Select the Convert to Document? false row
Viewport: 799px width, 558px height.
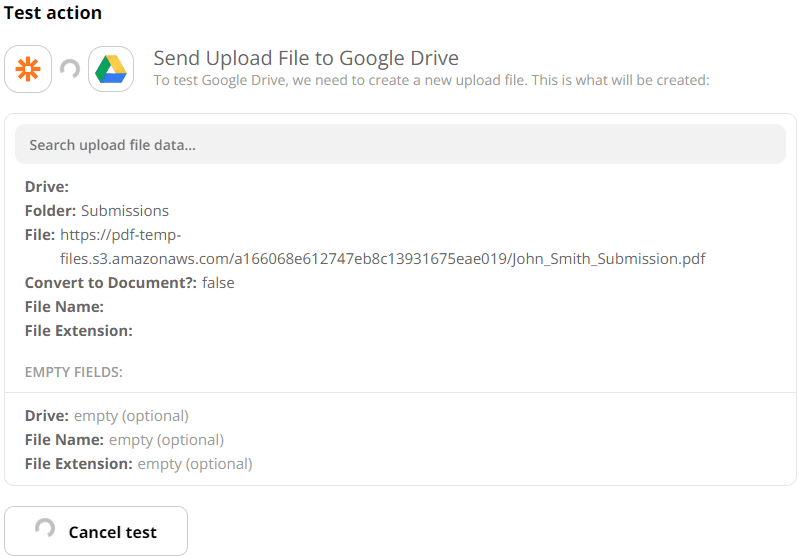pos(130,283)
